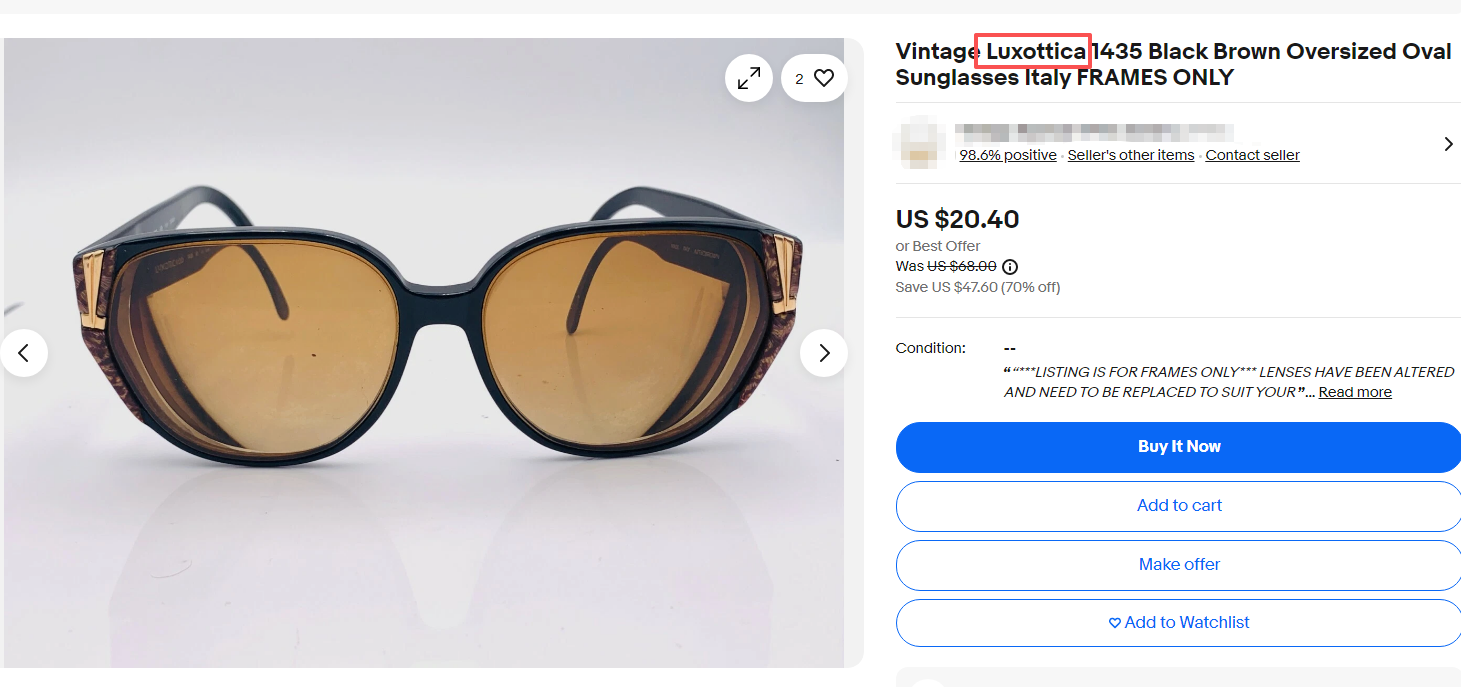
Task: Open the blurred seller name link
Action: click(1093, 132)
